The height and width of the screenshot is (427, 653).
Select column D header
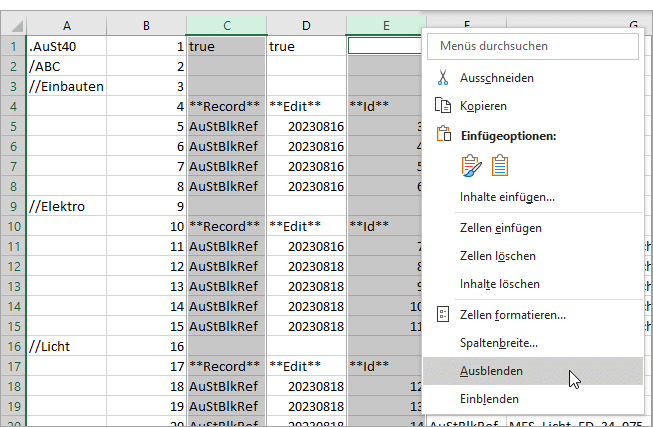coord(306,26)
